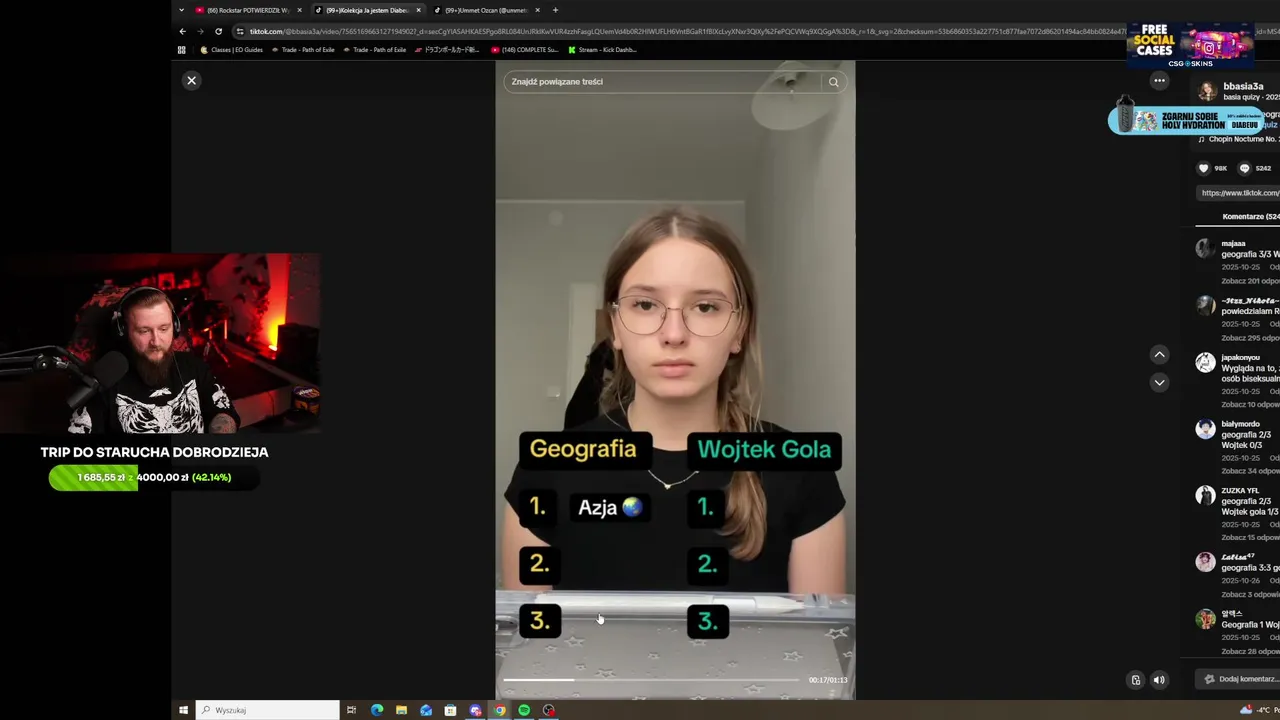Expand Zobacz 28 replies under the last comment
This screenshot has width=1280, height=720.
click(1249, 651)
